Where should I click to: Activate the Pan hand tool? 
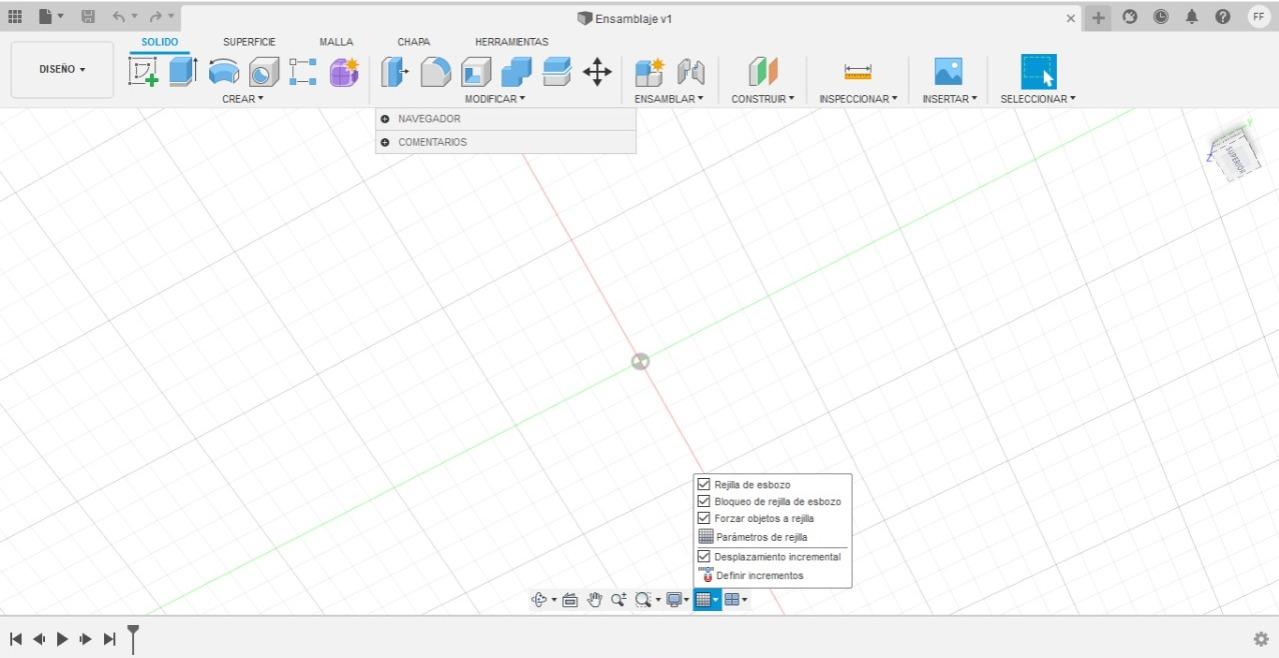(595, 600)
